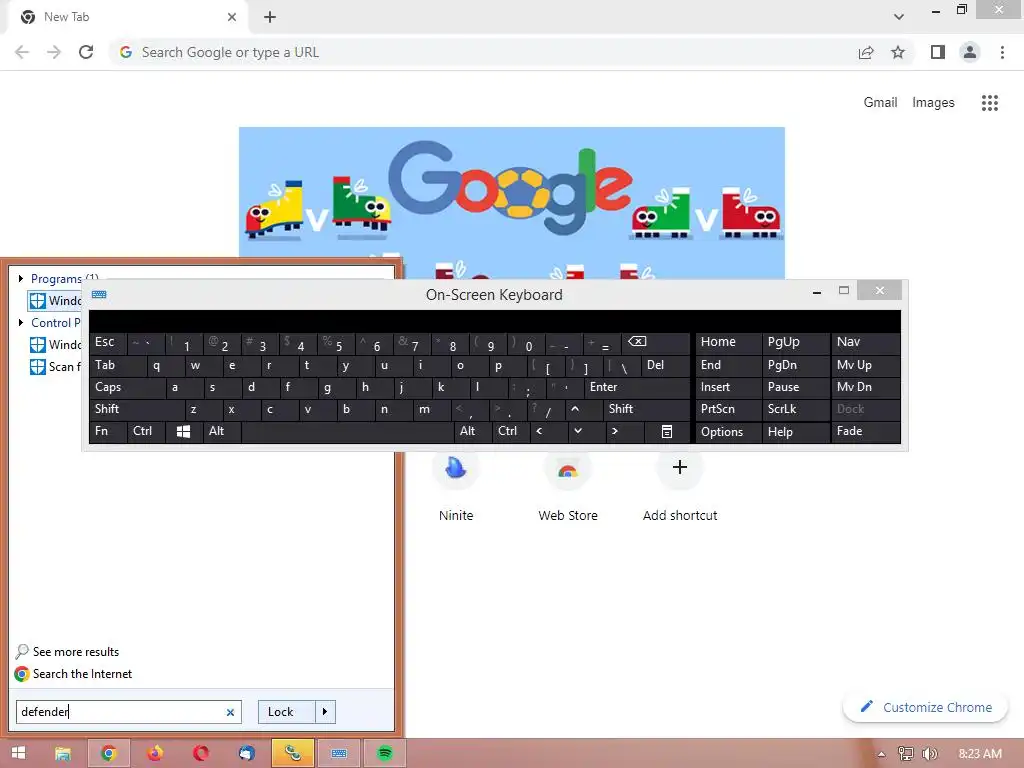Image resolution: width=1024 pixels, height=768 pixels.
Task: Click the Help key on keyboard
Action: [796, 431]
